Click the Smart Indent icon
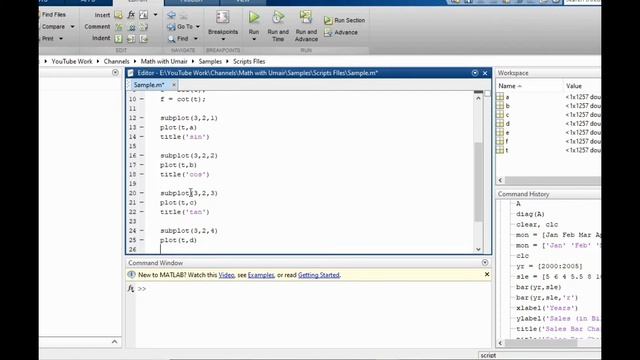This screenshot has height=360, width=640. coord(118,39)
